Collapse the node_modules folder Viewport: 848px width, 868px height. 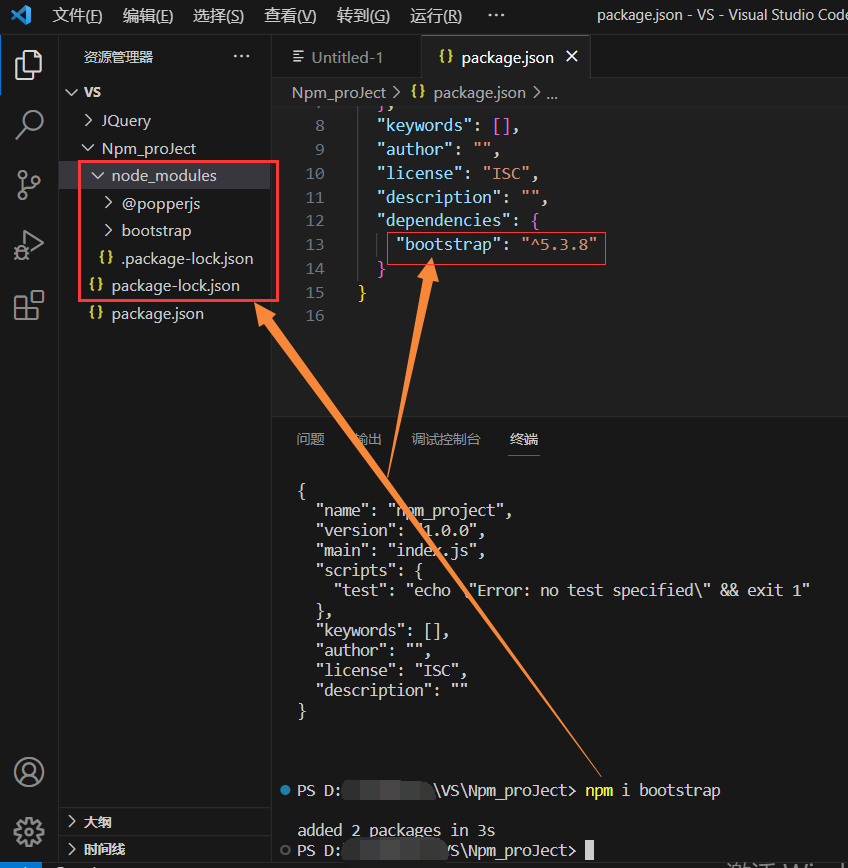point(98,175)
